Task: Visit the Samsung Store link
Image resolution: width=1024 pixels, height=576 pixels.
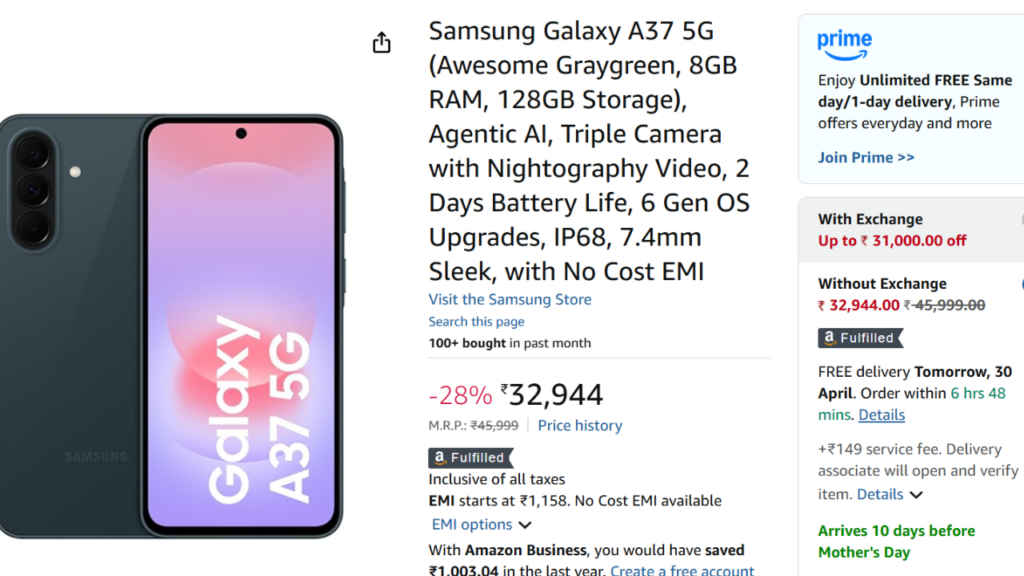Action: tap(509, 299)
